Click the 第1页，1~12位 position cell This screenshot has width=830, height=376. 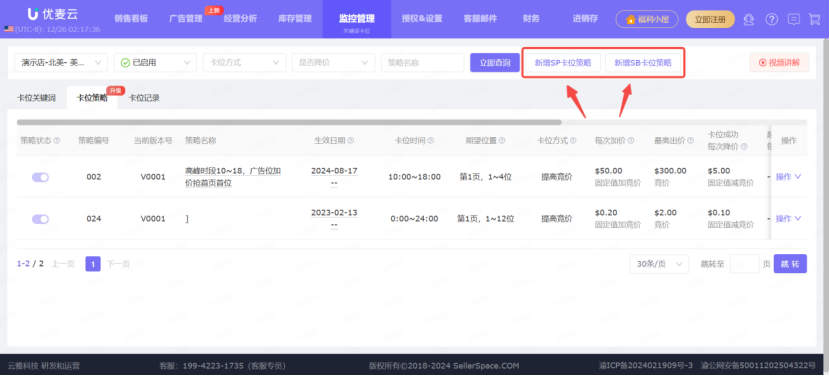point(485,219)
